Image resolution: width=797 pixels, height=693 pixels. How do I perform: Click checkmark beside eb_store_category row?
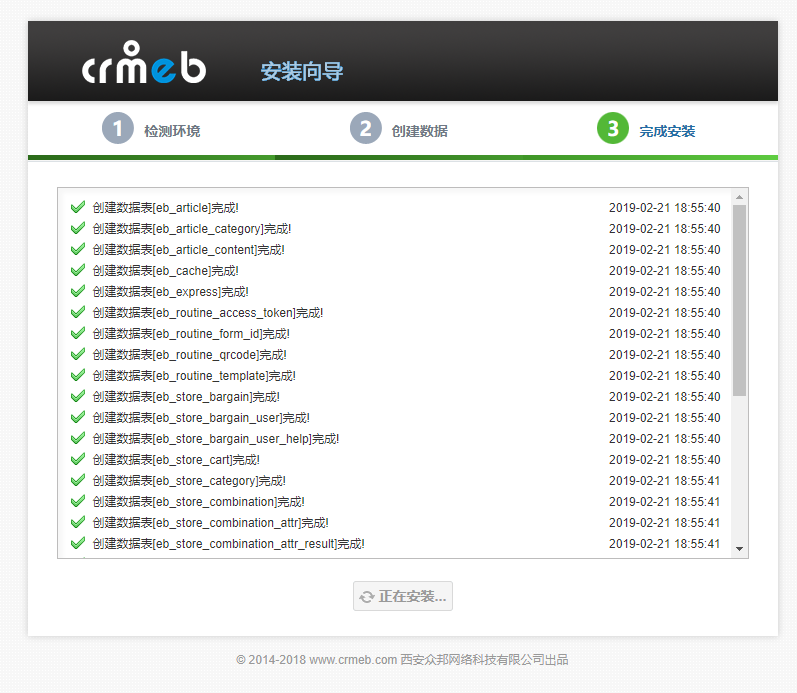[x=78, y=480]
